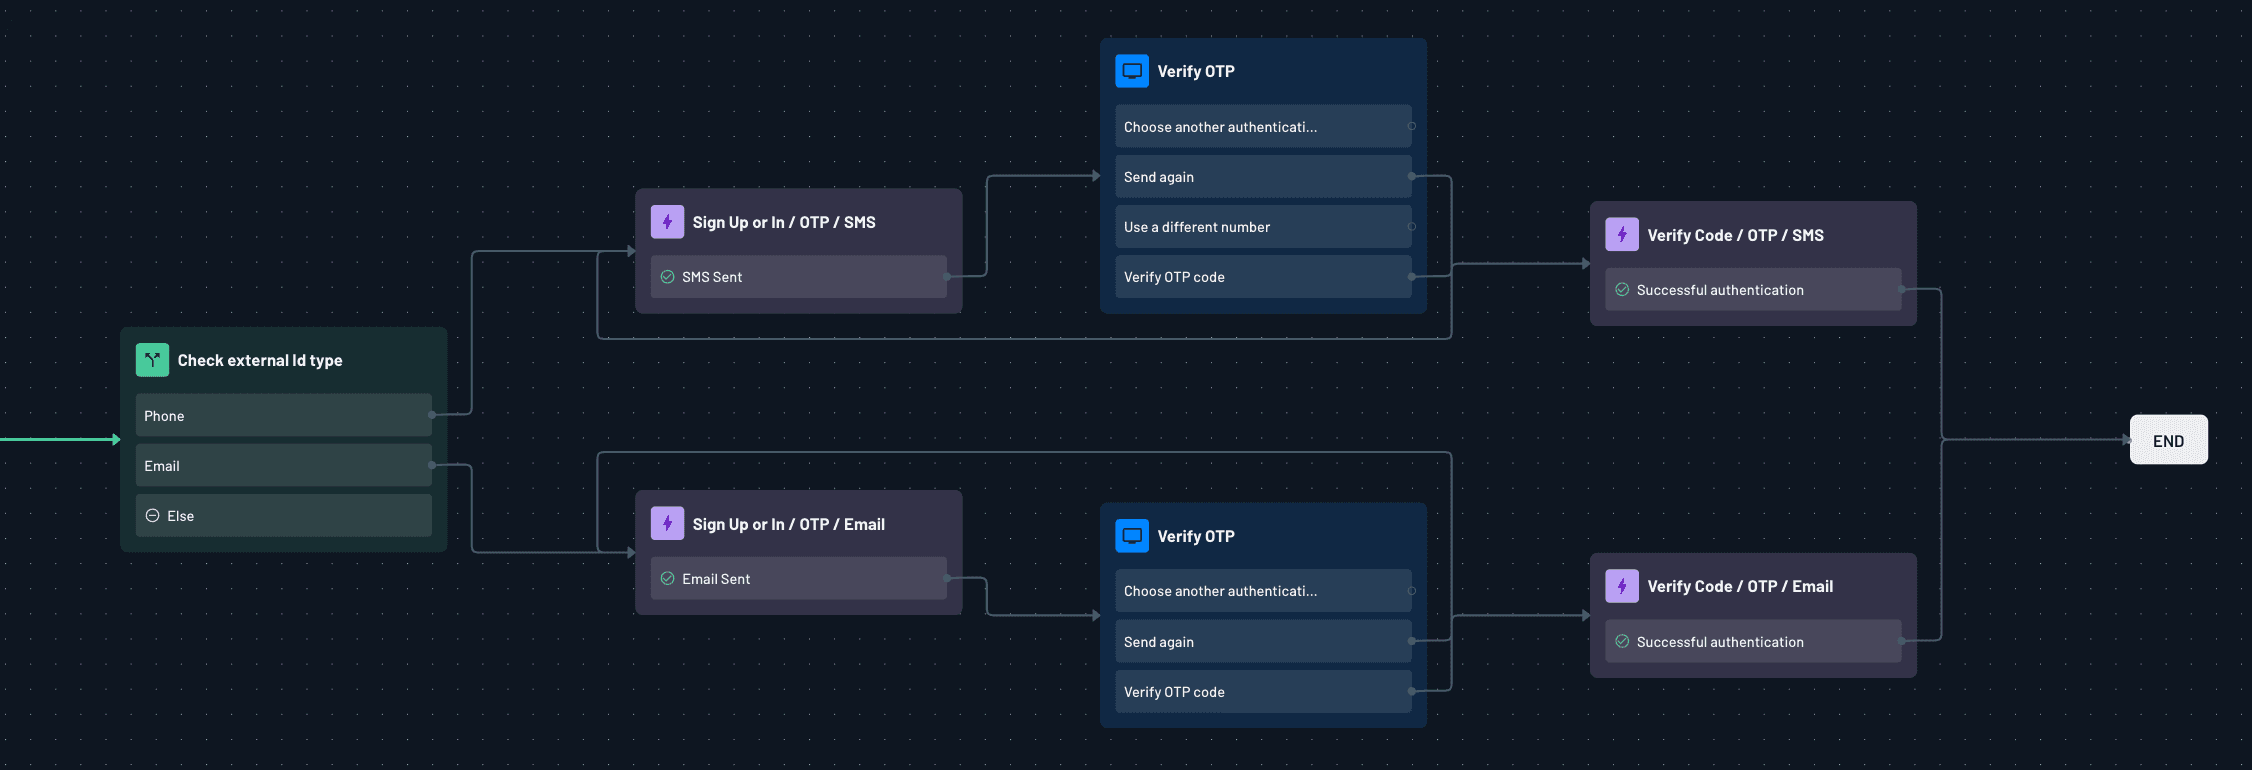Select the lightning icon on Verify Code / OTP / SMS

click(x=1622, y=234)
